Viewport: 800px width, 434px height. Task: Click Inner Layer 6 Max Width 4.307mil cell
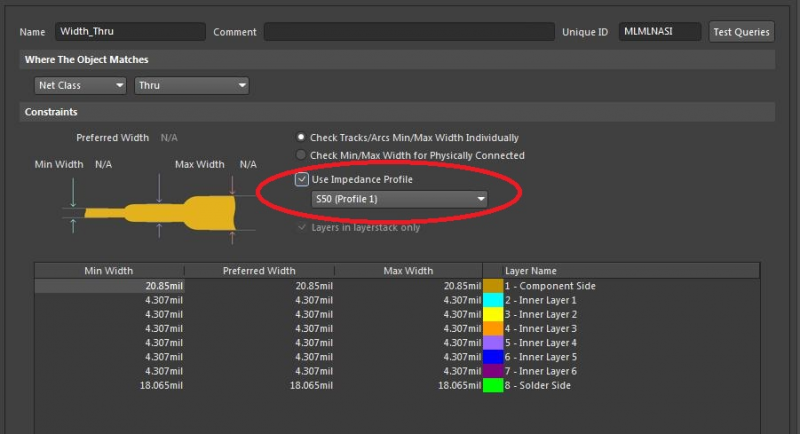[x=408, y=371]
